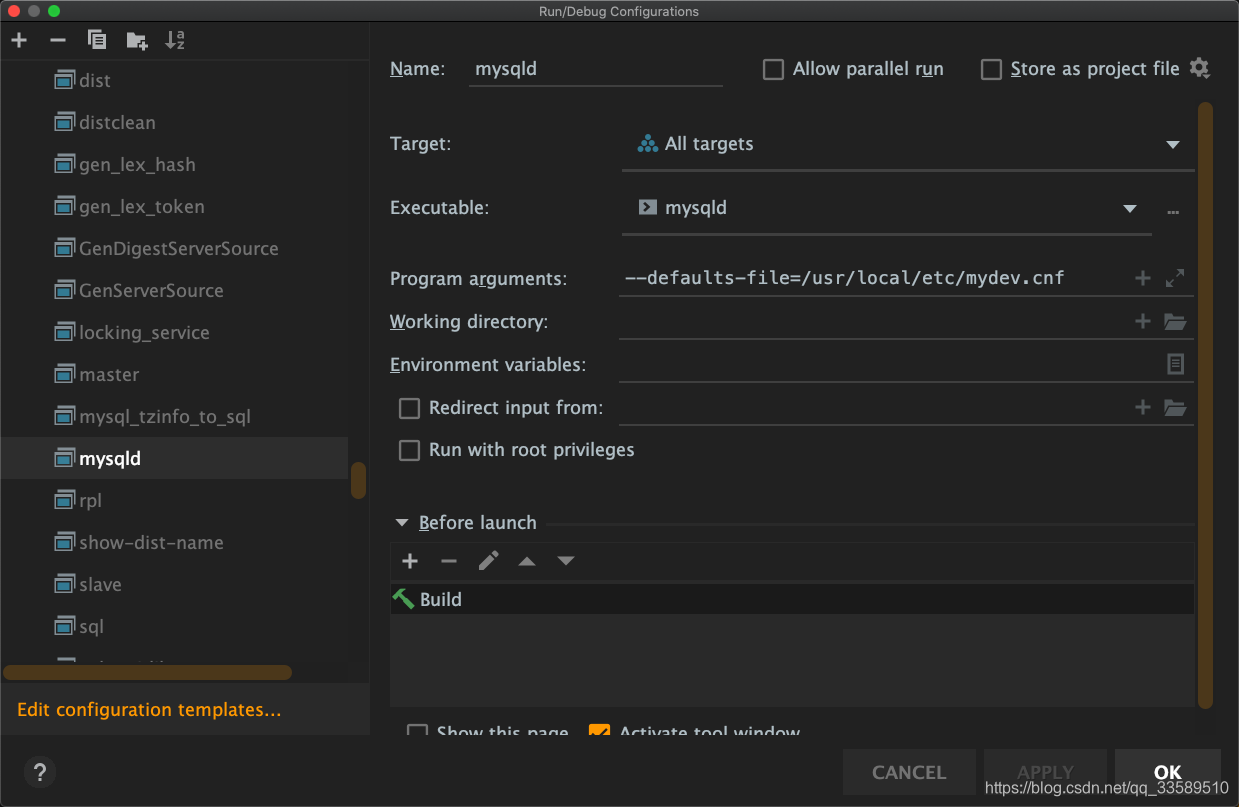Click the settings panel vertical scrollbar

point(1205,404)
